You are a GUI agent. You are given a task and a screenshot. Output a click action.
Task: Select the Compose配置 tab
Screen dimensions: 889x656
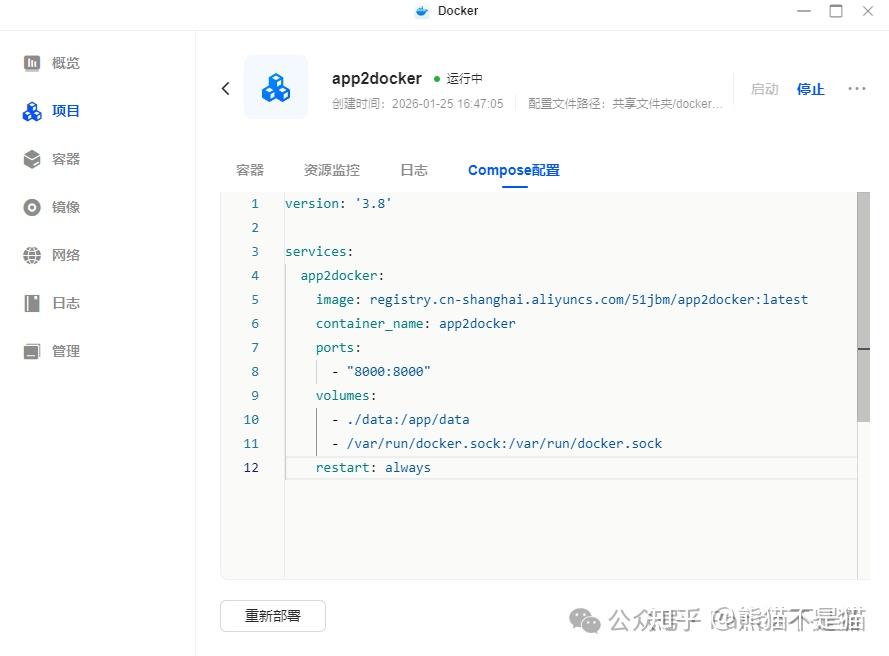click(x=513, y=170)
